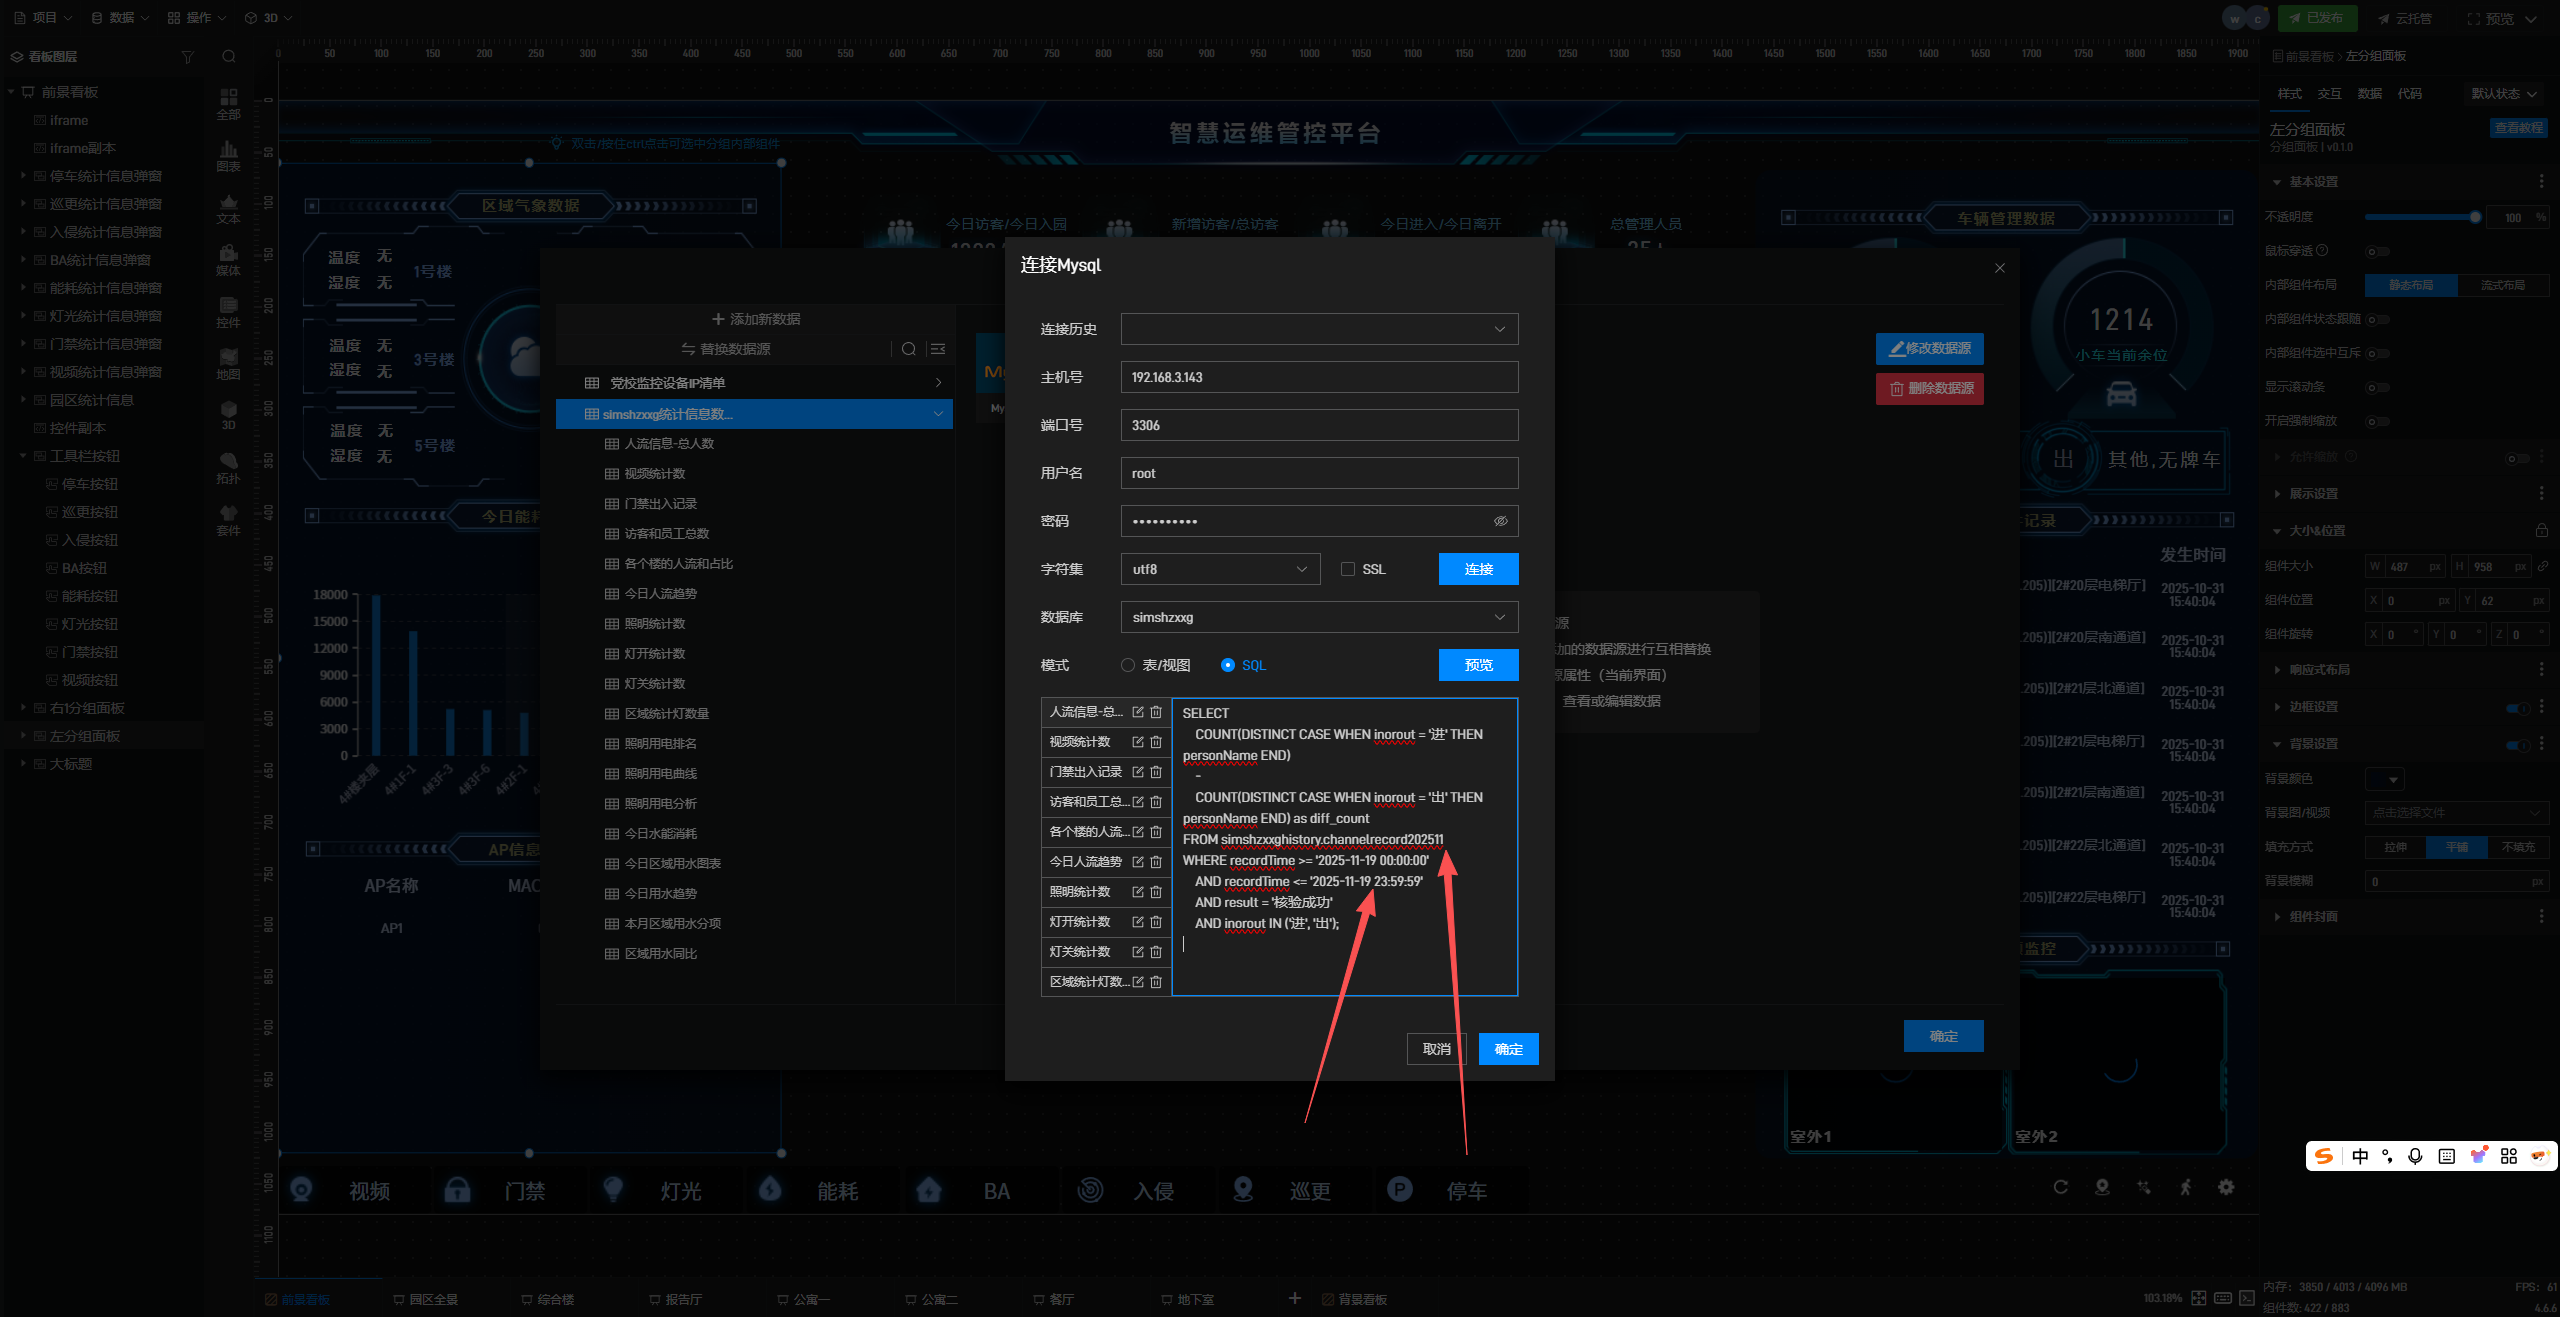Delete the 门禁出入记录 saved query
2560x1317 pixels.
(1156, 772)
